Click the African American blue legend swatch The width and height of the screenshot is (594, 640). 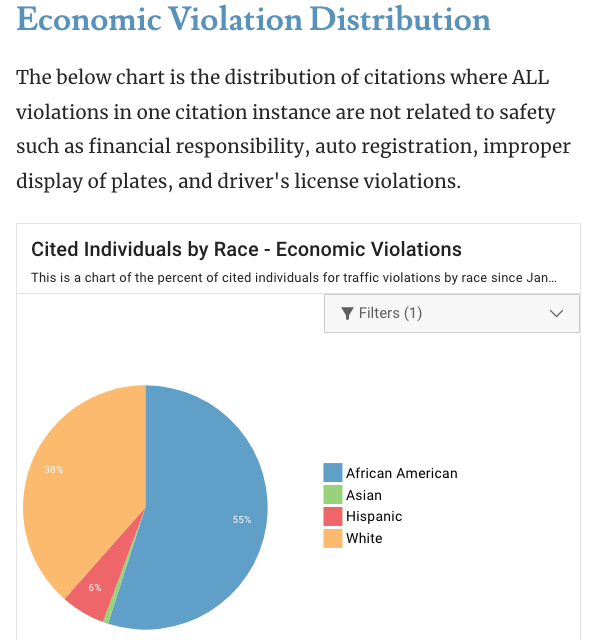click(333, 473)
